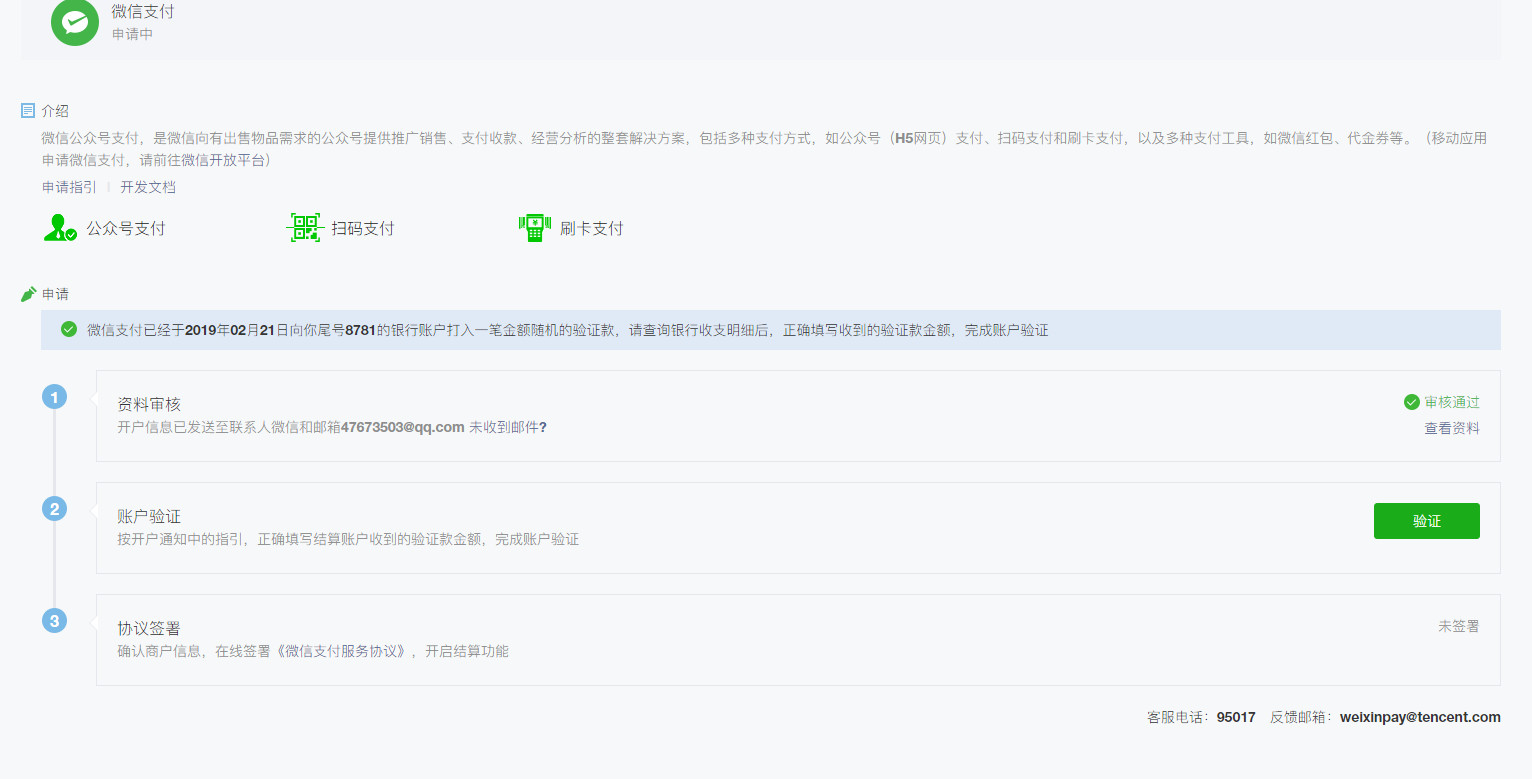Click the 刷卡支付 card reader icon

click(x=535, y=228)
